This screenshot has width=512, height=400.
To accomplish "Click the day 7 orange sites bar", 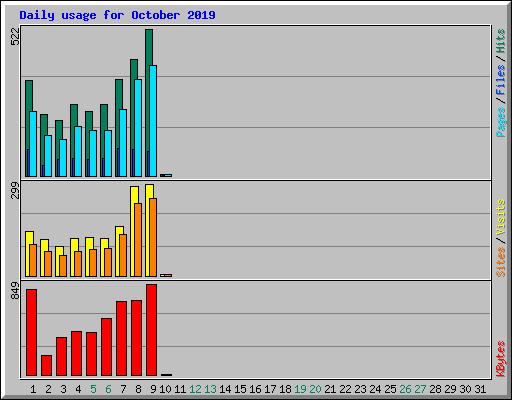I will tap(123, 255).
